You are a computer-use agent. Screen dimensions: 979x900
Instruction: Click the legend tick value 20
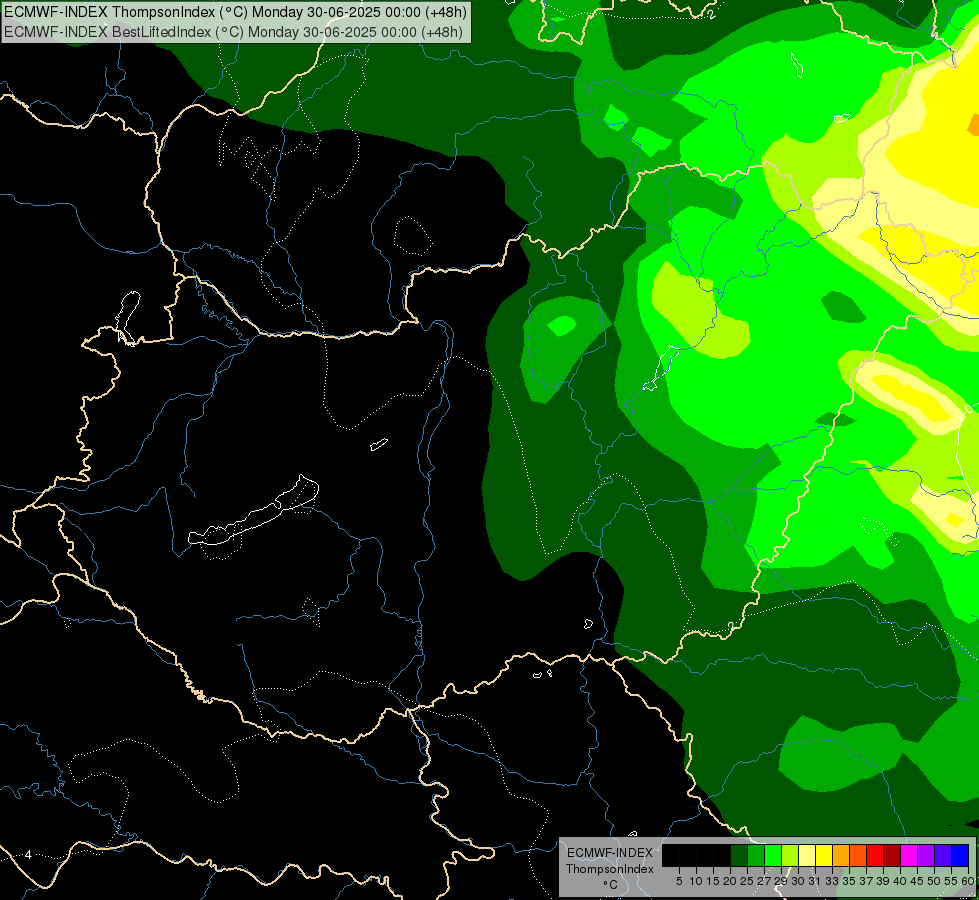(730, 881)
